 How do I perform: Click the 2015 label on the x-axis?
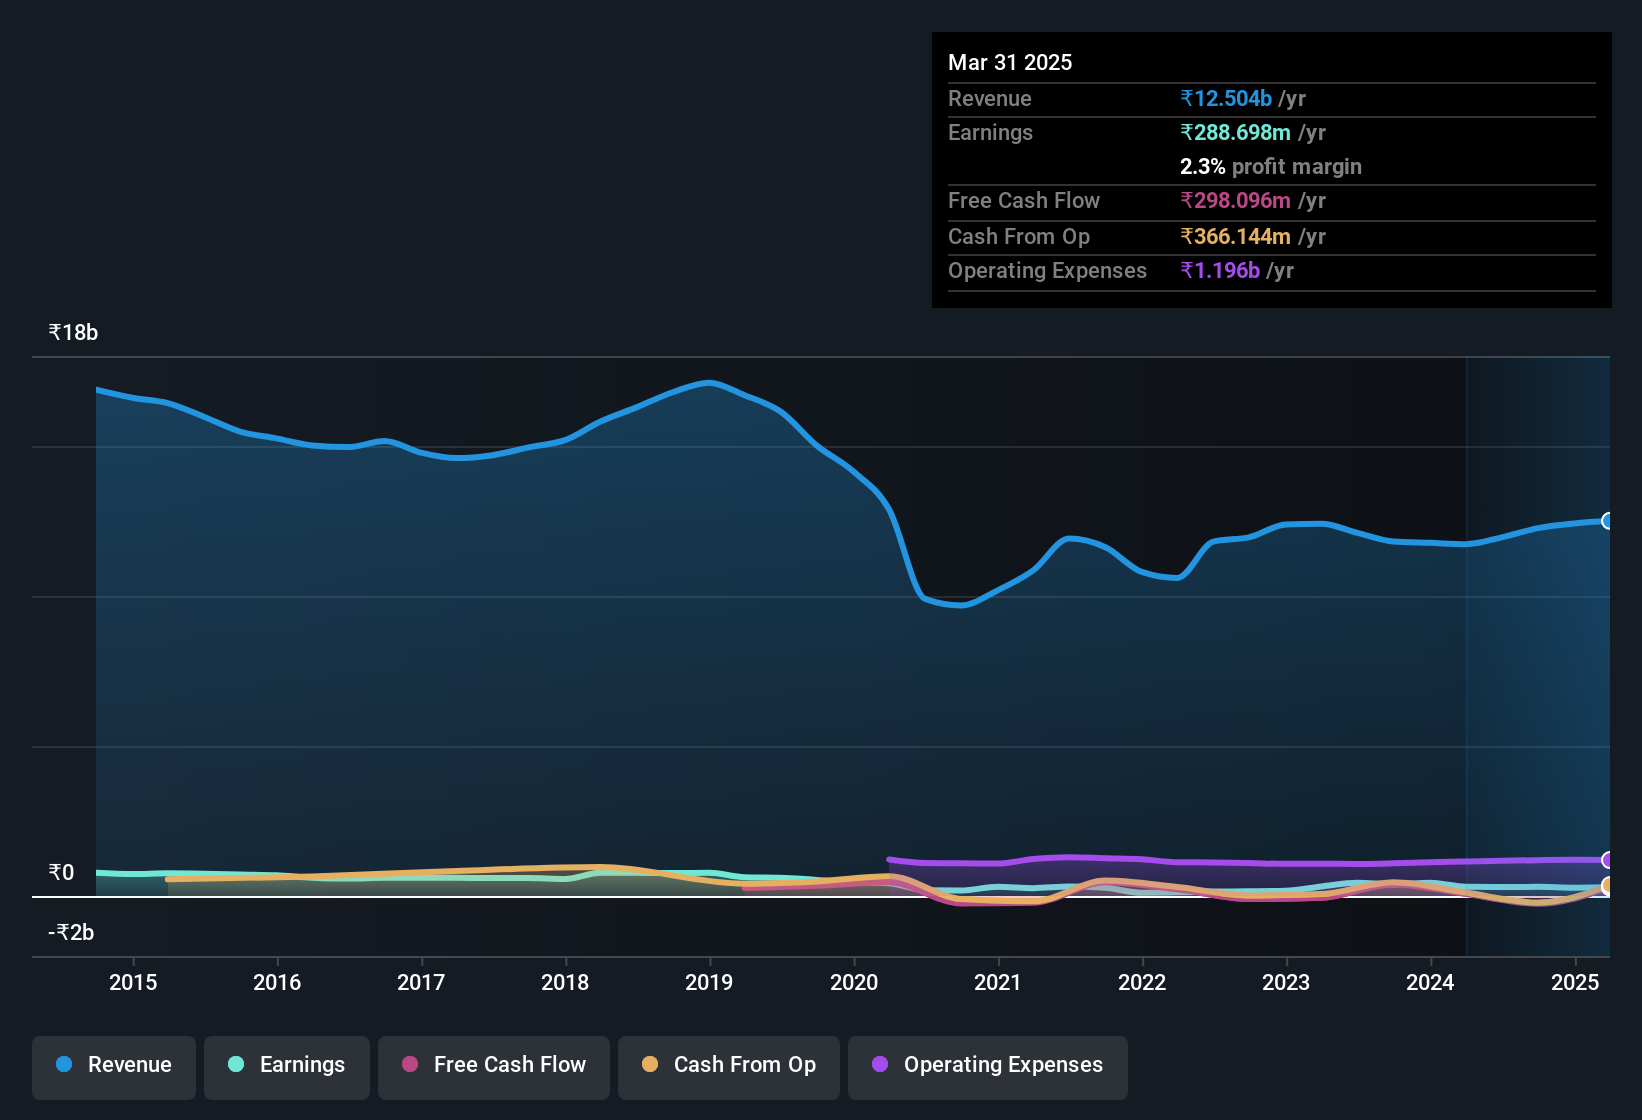pyautogui.click(x=133, y=982)
